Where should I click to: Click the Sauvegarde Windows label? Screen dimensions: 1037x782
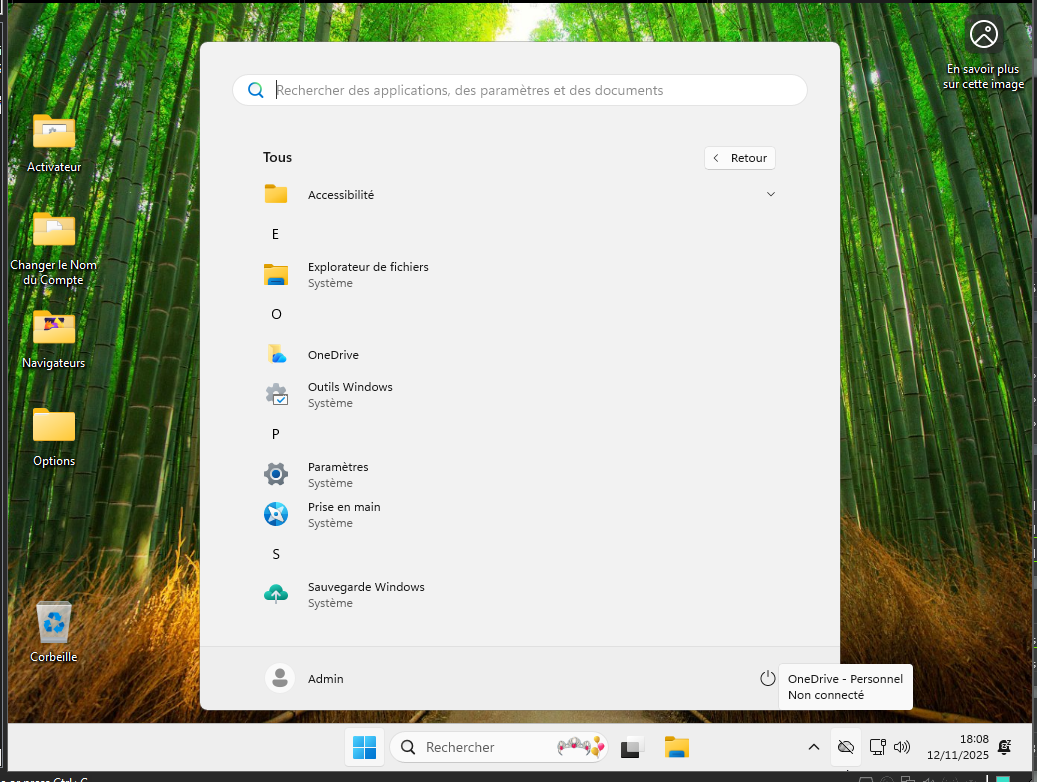[366, 587]
